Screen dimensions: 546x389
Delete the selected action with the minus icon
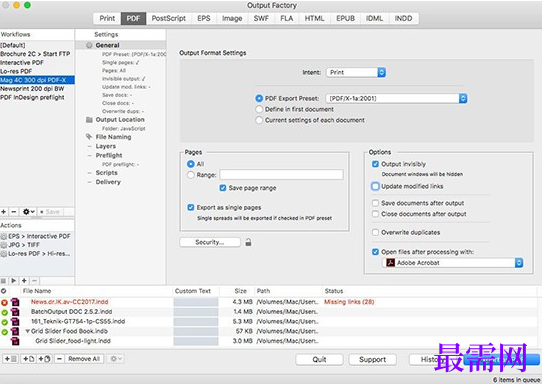(34, 281)
